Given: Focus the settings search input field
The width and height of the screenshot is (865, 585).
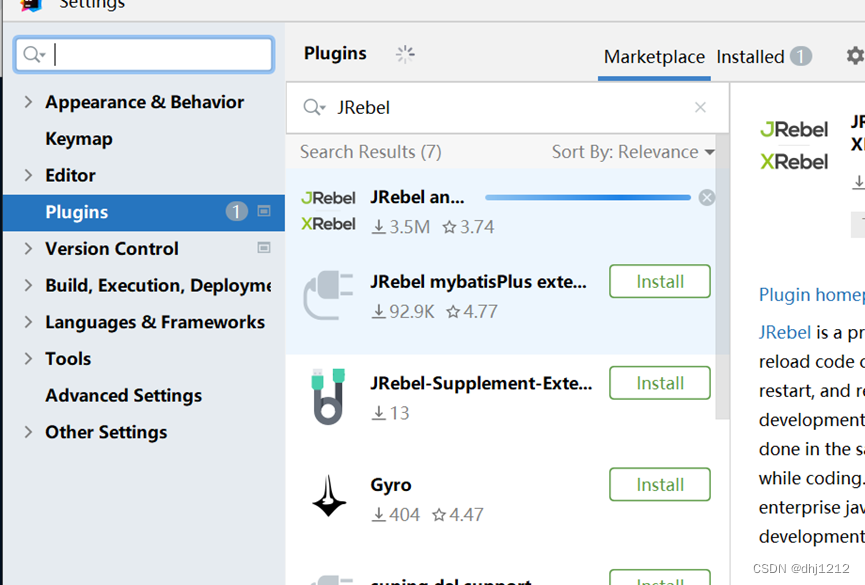Looking at the screenshot, I should pyautogui.click(x=145, y=55).
